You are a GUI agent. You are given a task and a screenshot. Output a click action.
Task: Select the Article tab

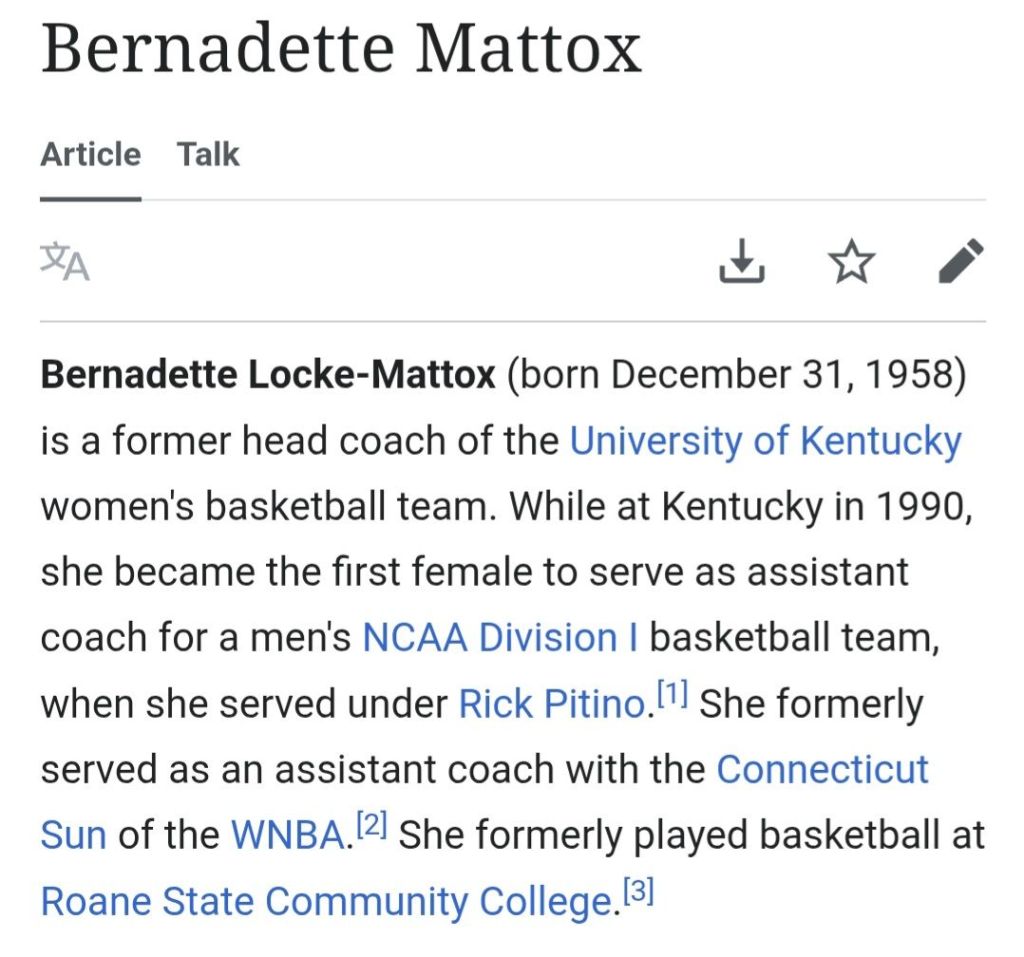click(90, 155)
